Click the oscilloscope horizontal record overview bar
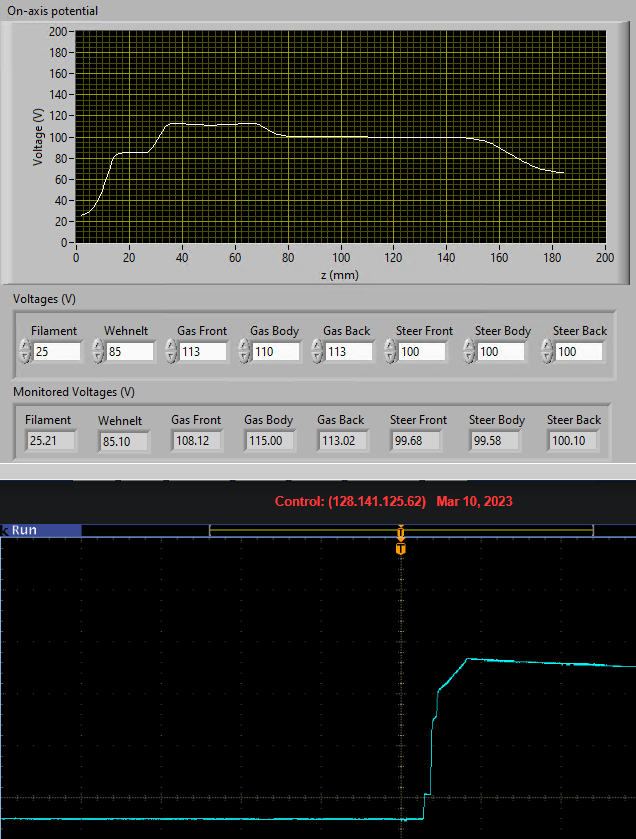This screenshot has height=839, width=636. (401, 530)
